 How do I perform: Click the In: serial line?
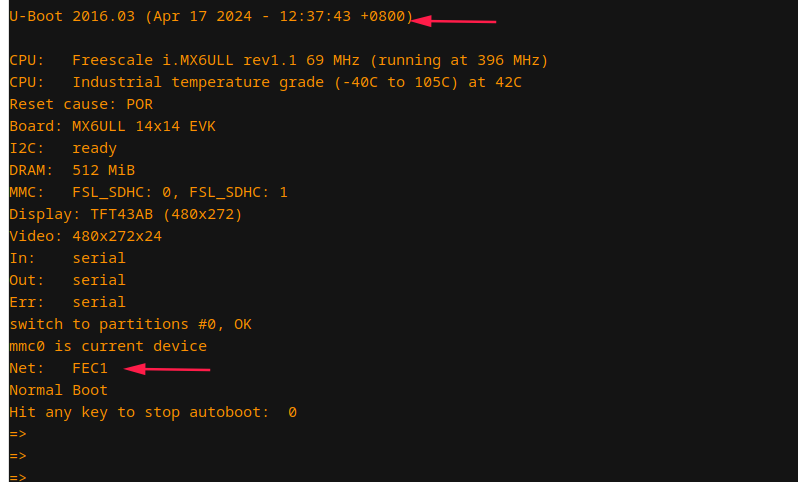click(x=68, y=258)
